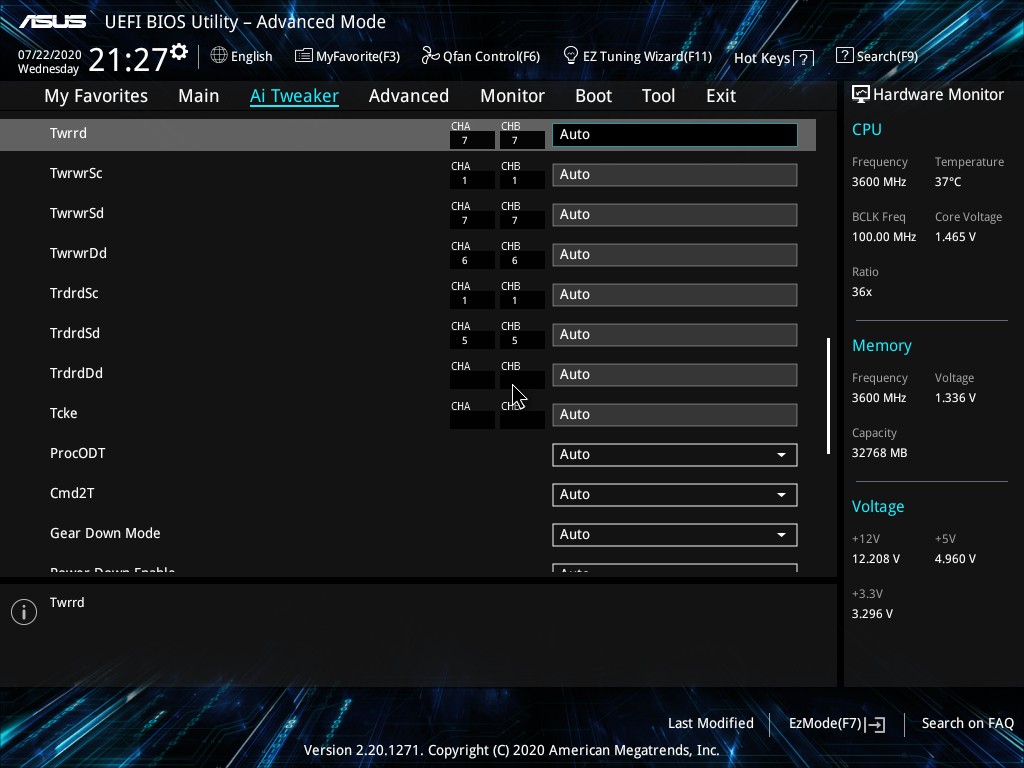Image resolution: width=1024 pixels, height=768 pixels.
Task: Open Search on FAQ link
Action: click(967, 723)
